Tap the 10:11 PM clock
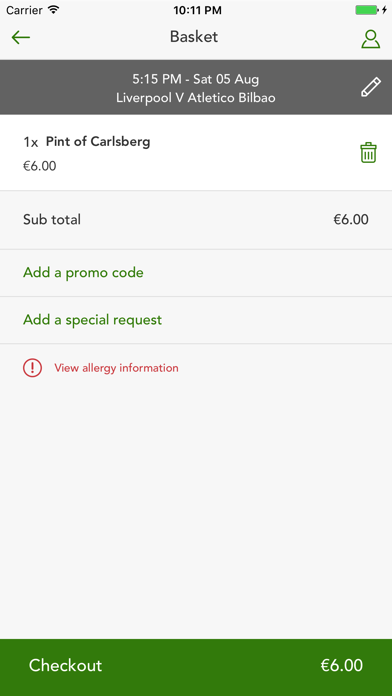This screenshot has width=392, height=696. pos(197,10)
